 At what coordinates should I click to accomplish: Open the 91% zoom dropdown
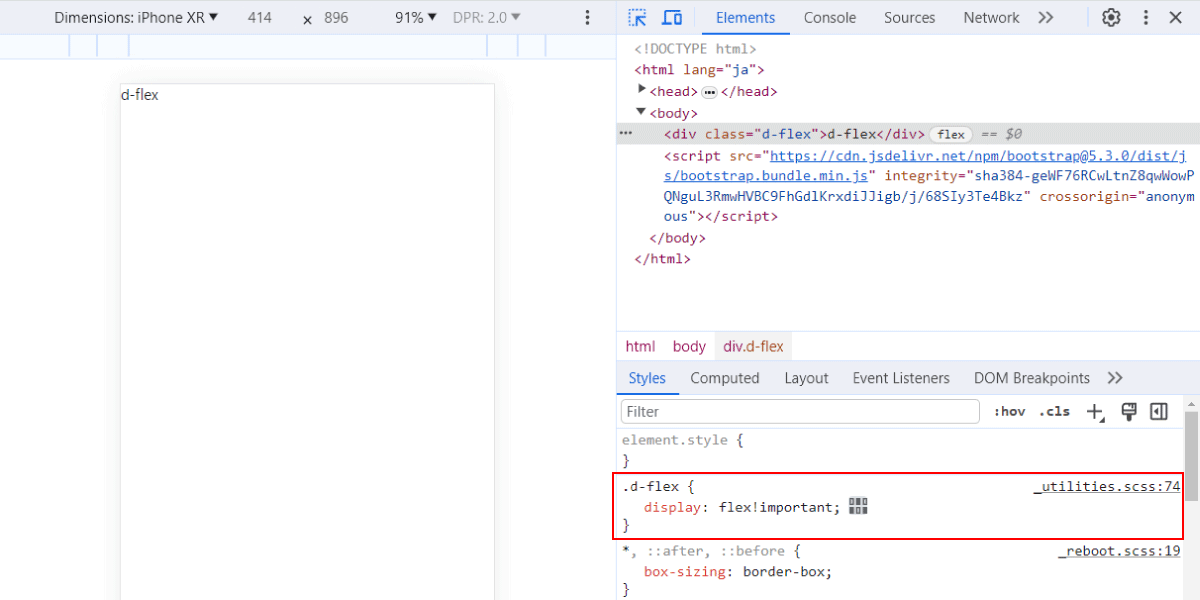416,18
